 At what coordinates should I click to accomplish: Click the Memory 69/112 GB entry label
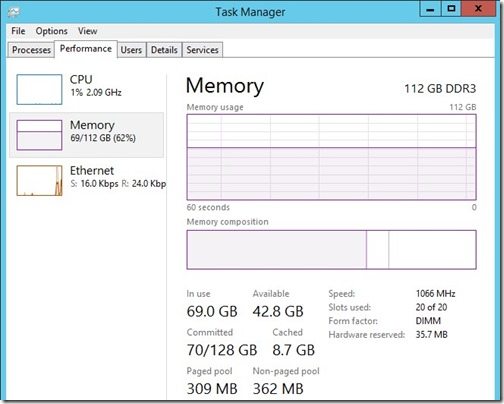[x=103, y=131]
